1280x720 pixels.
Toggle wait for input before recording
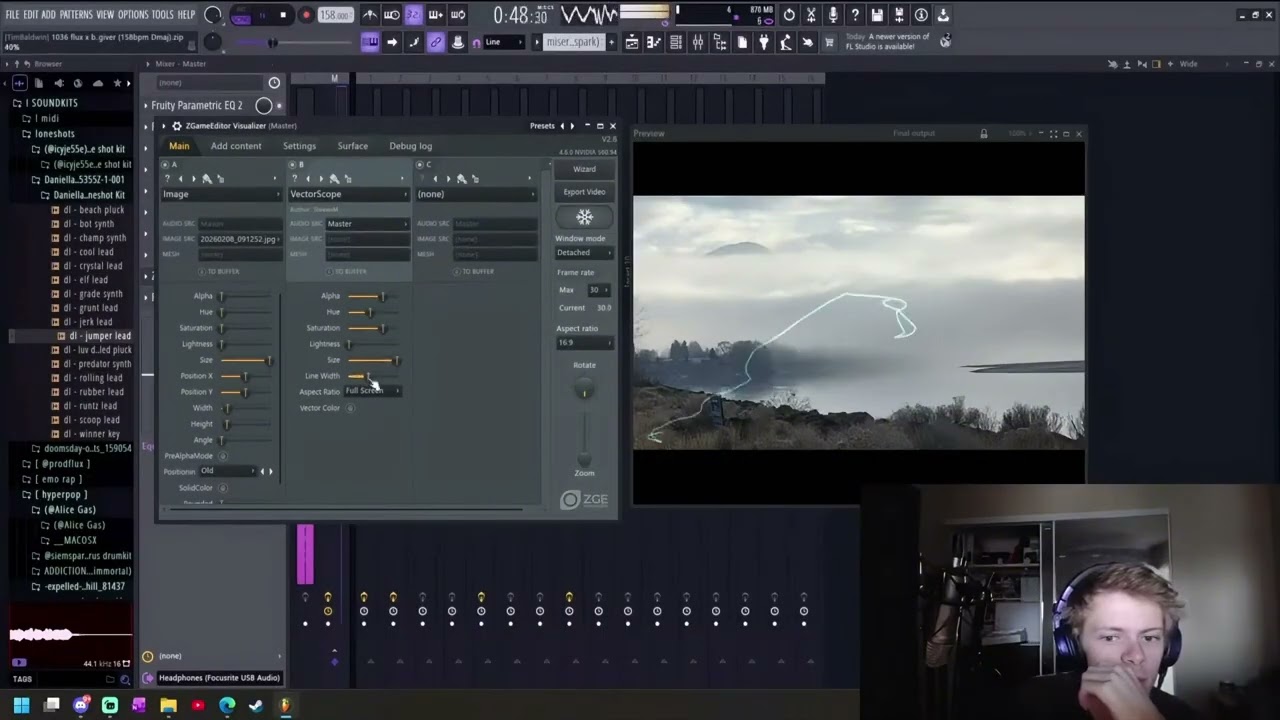coord(392,15)
